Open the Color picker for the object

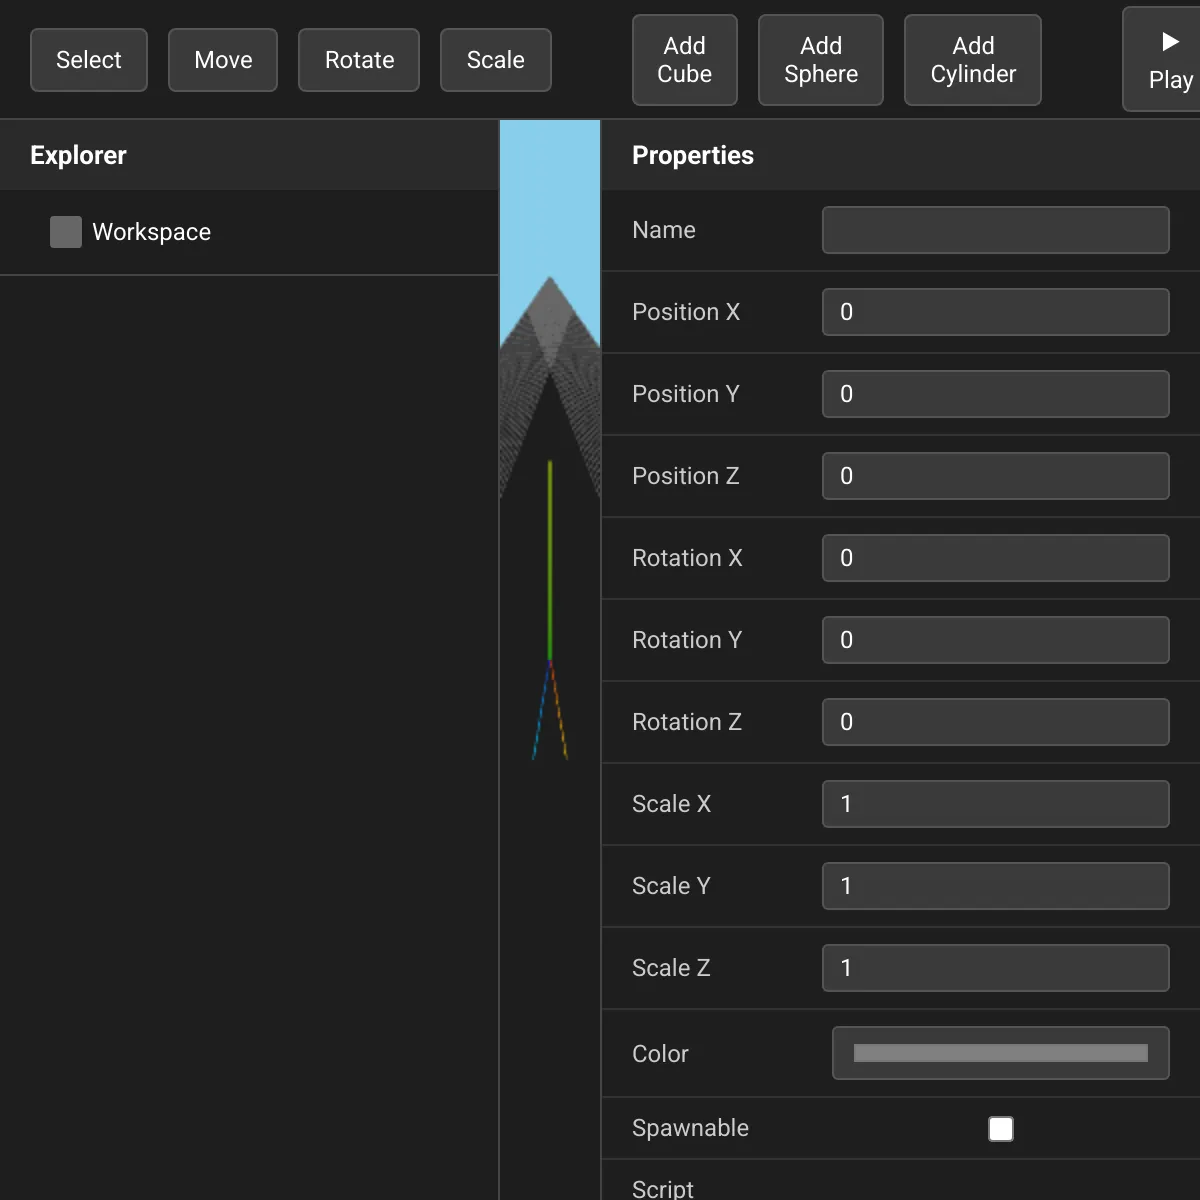pos(1000,1053)
